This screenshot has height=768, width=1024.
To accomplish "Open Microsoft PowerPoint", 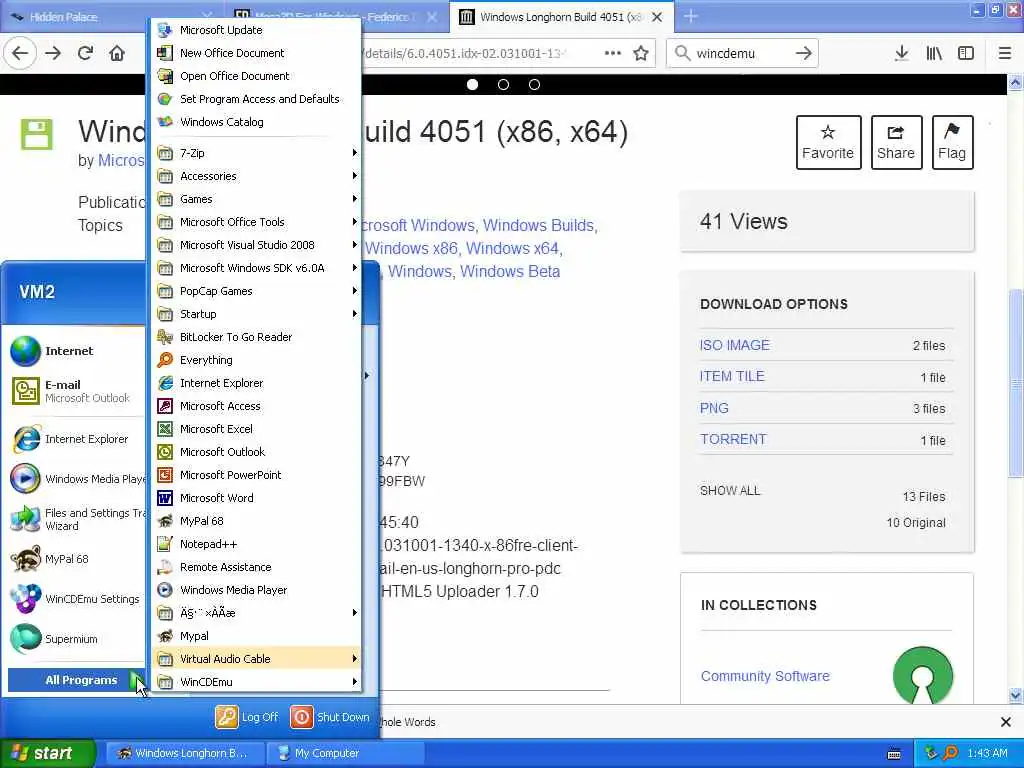I will pos(256,475).
